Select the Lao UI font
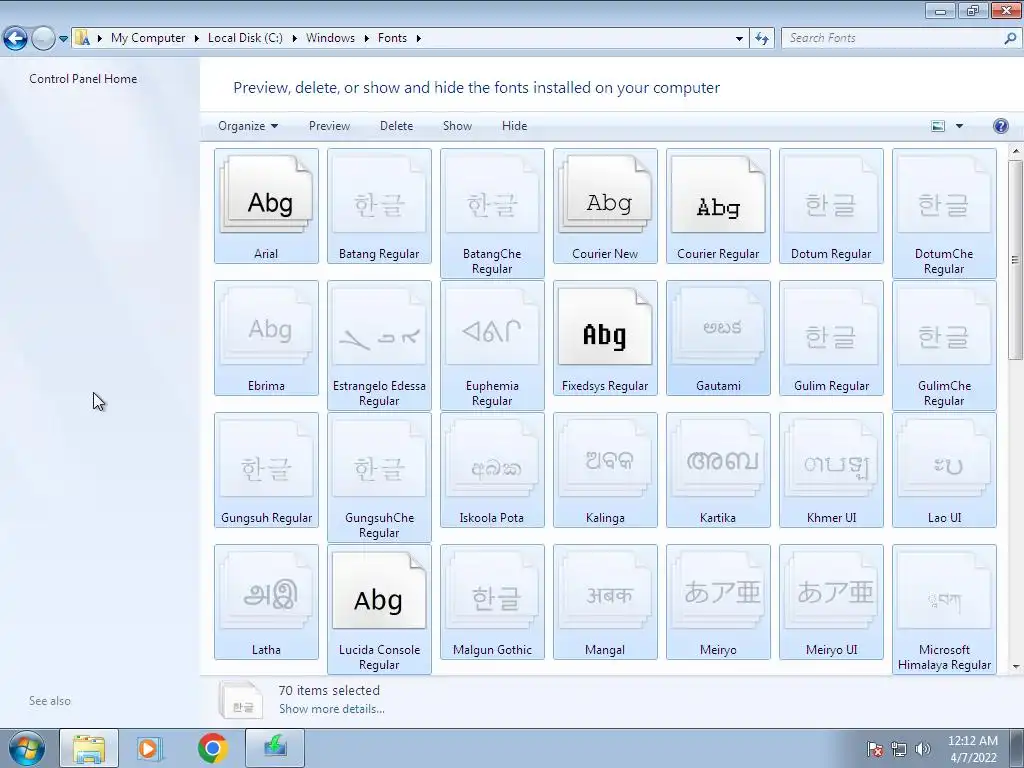1024x768 pixels. tap(944, 470)
